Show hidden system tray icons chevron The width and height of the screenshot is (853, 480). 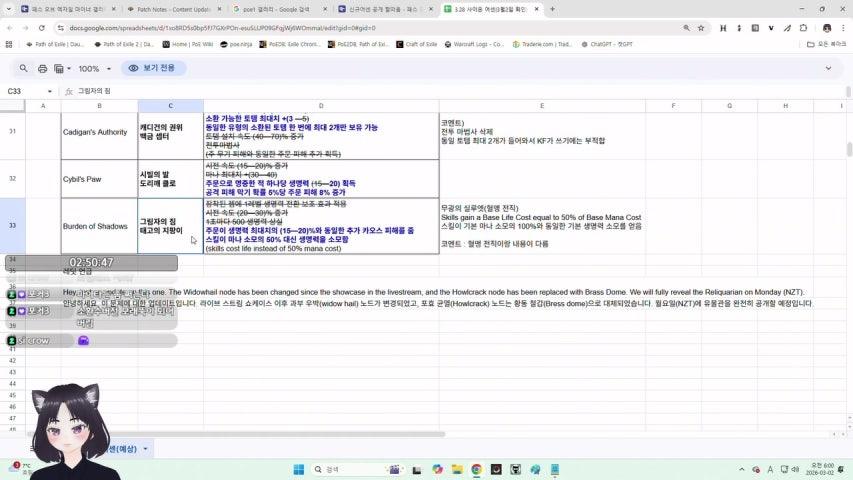(x=741, y=470)
